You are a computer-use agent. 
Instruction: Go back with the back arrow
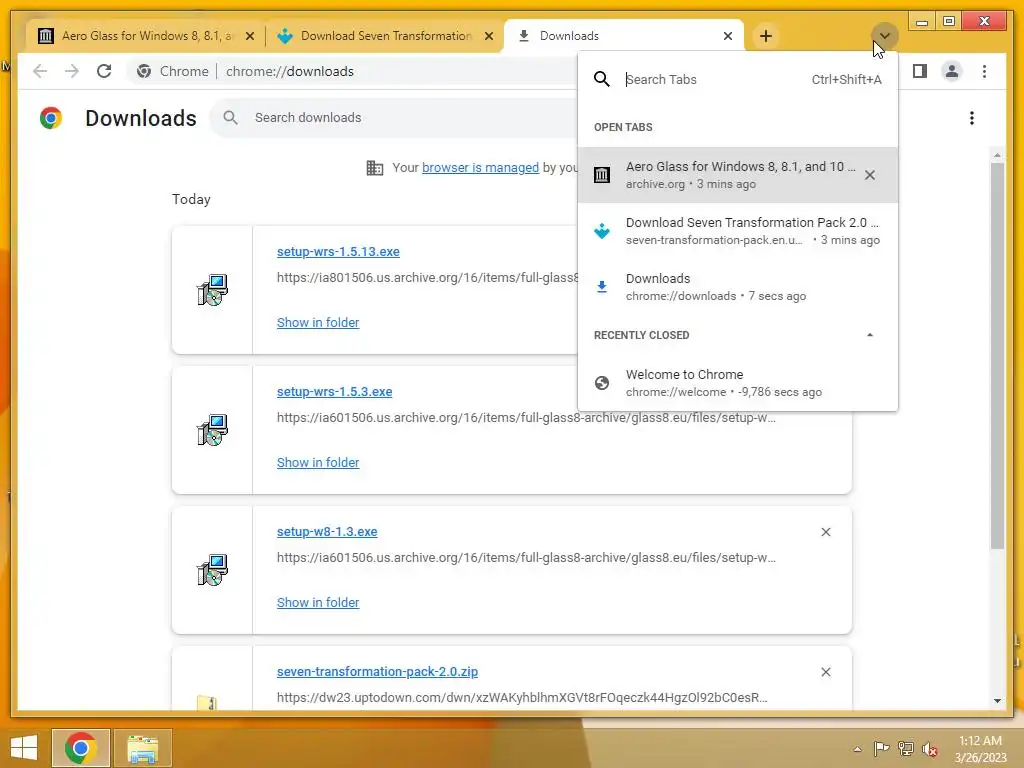tap(40, 71)
